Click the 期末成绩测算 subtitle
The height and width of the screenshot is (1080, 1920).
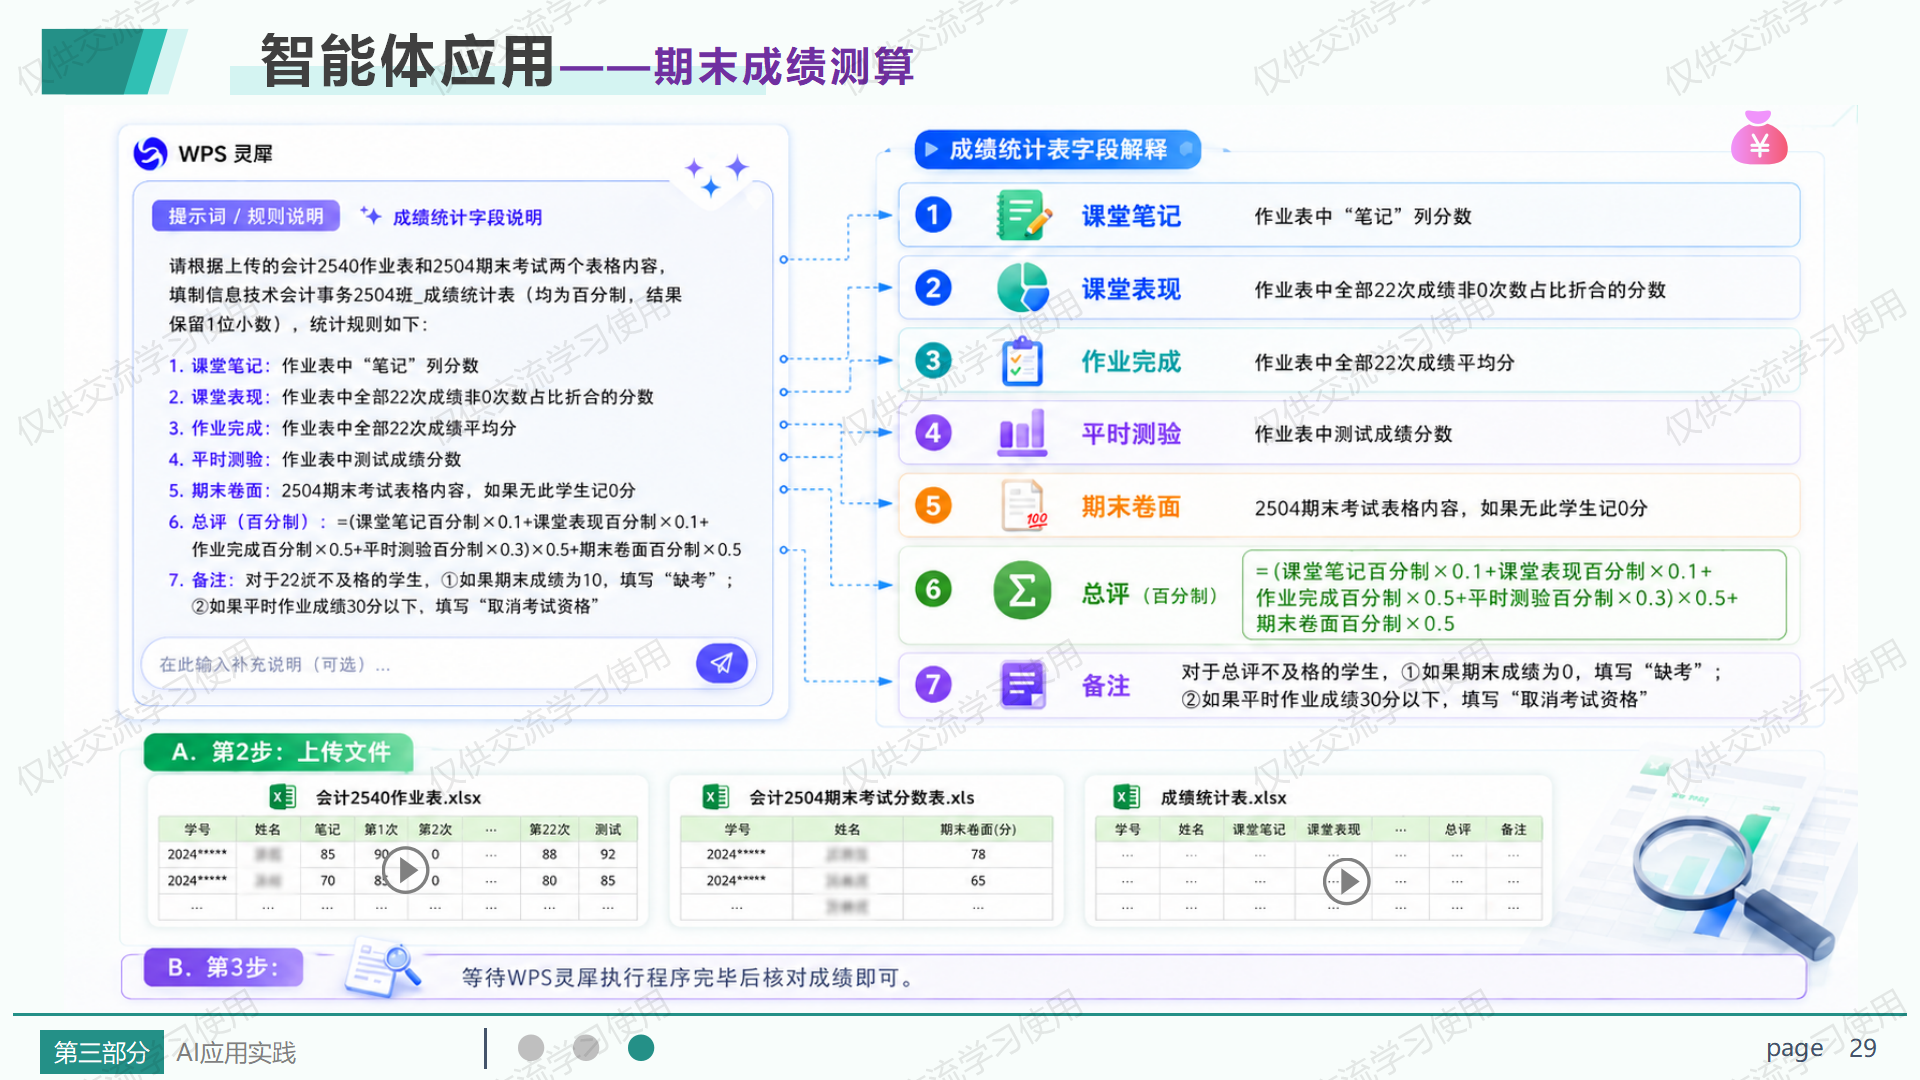[x=783, y=67]
